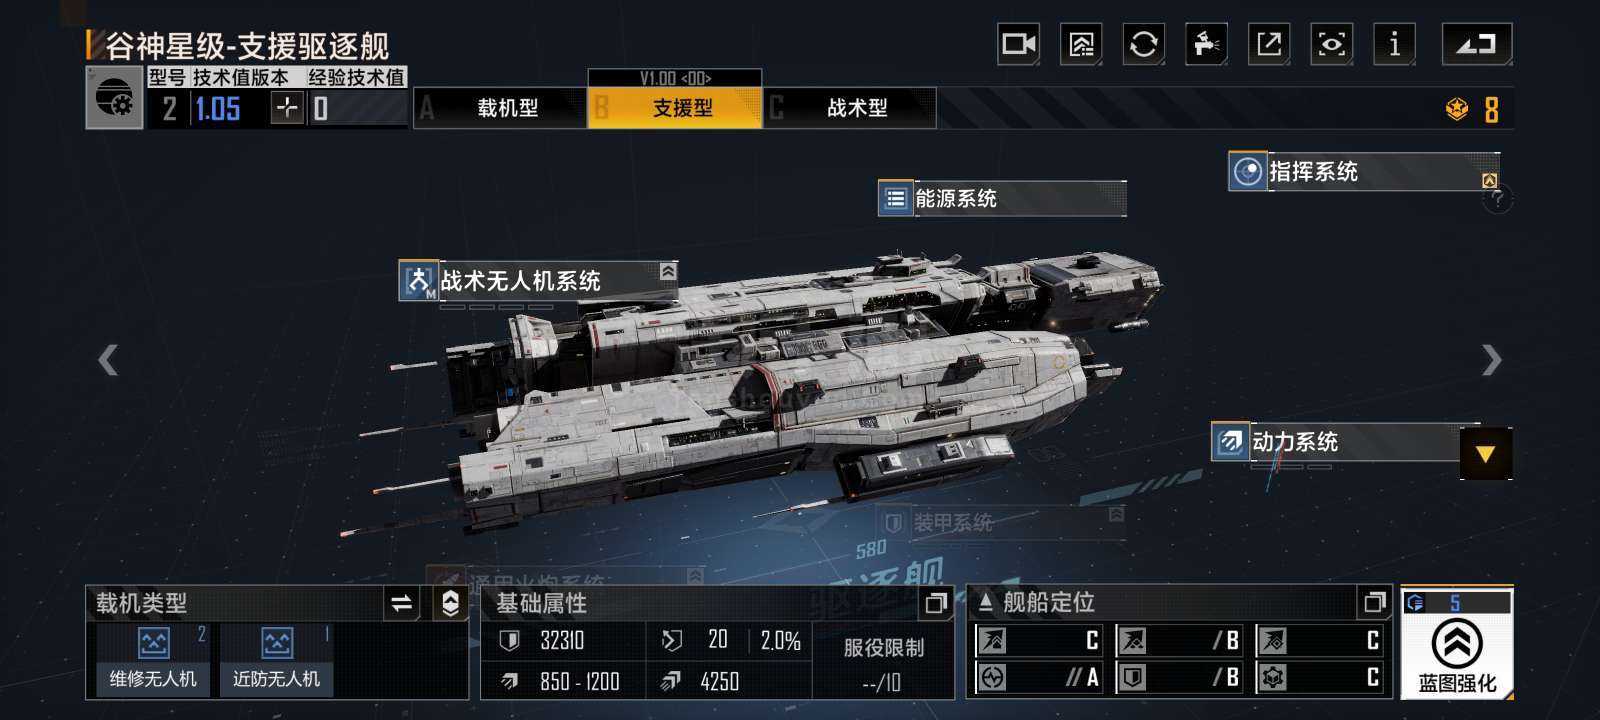The image size is (1600, 720).
Task: Tap the screenshot focus eye icon
Action: [1332, 44]
